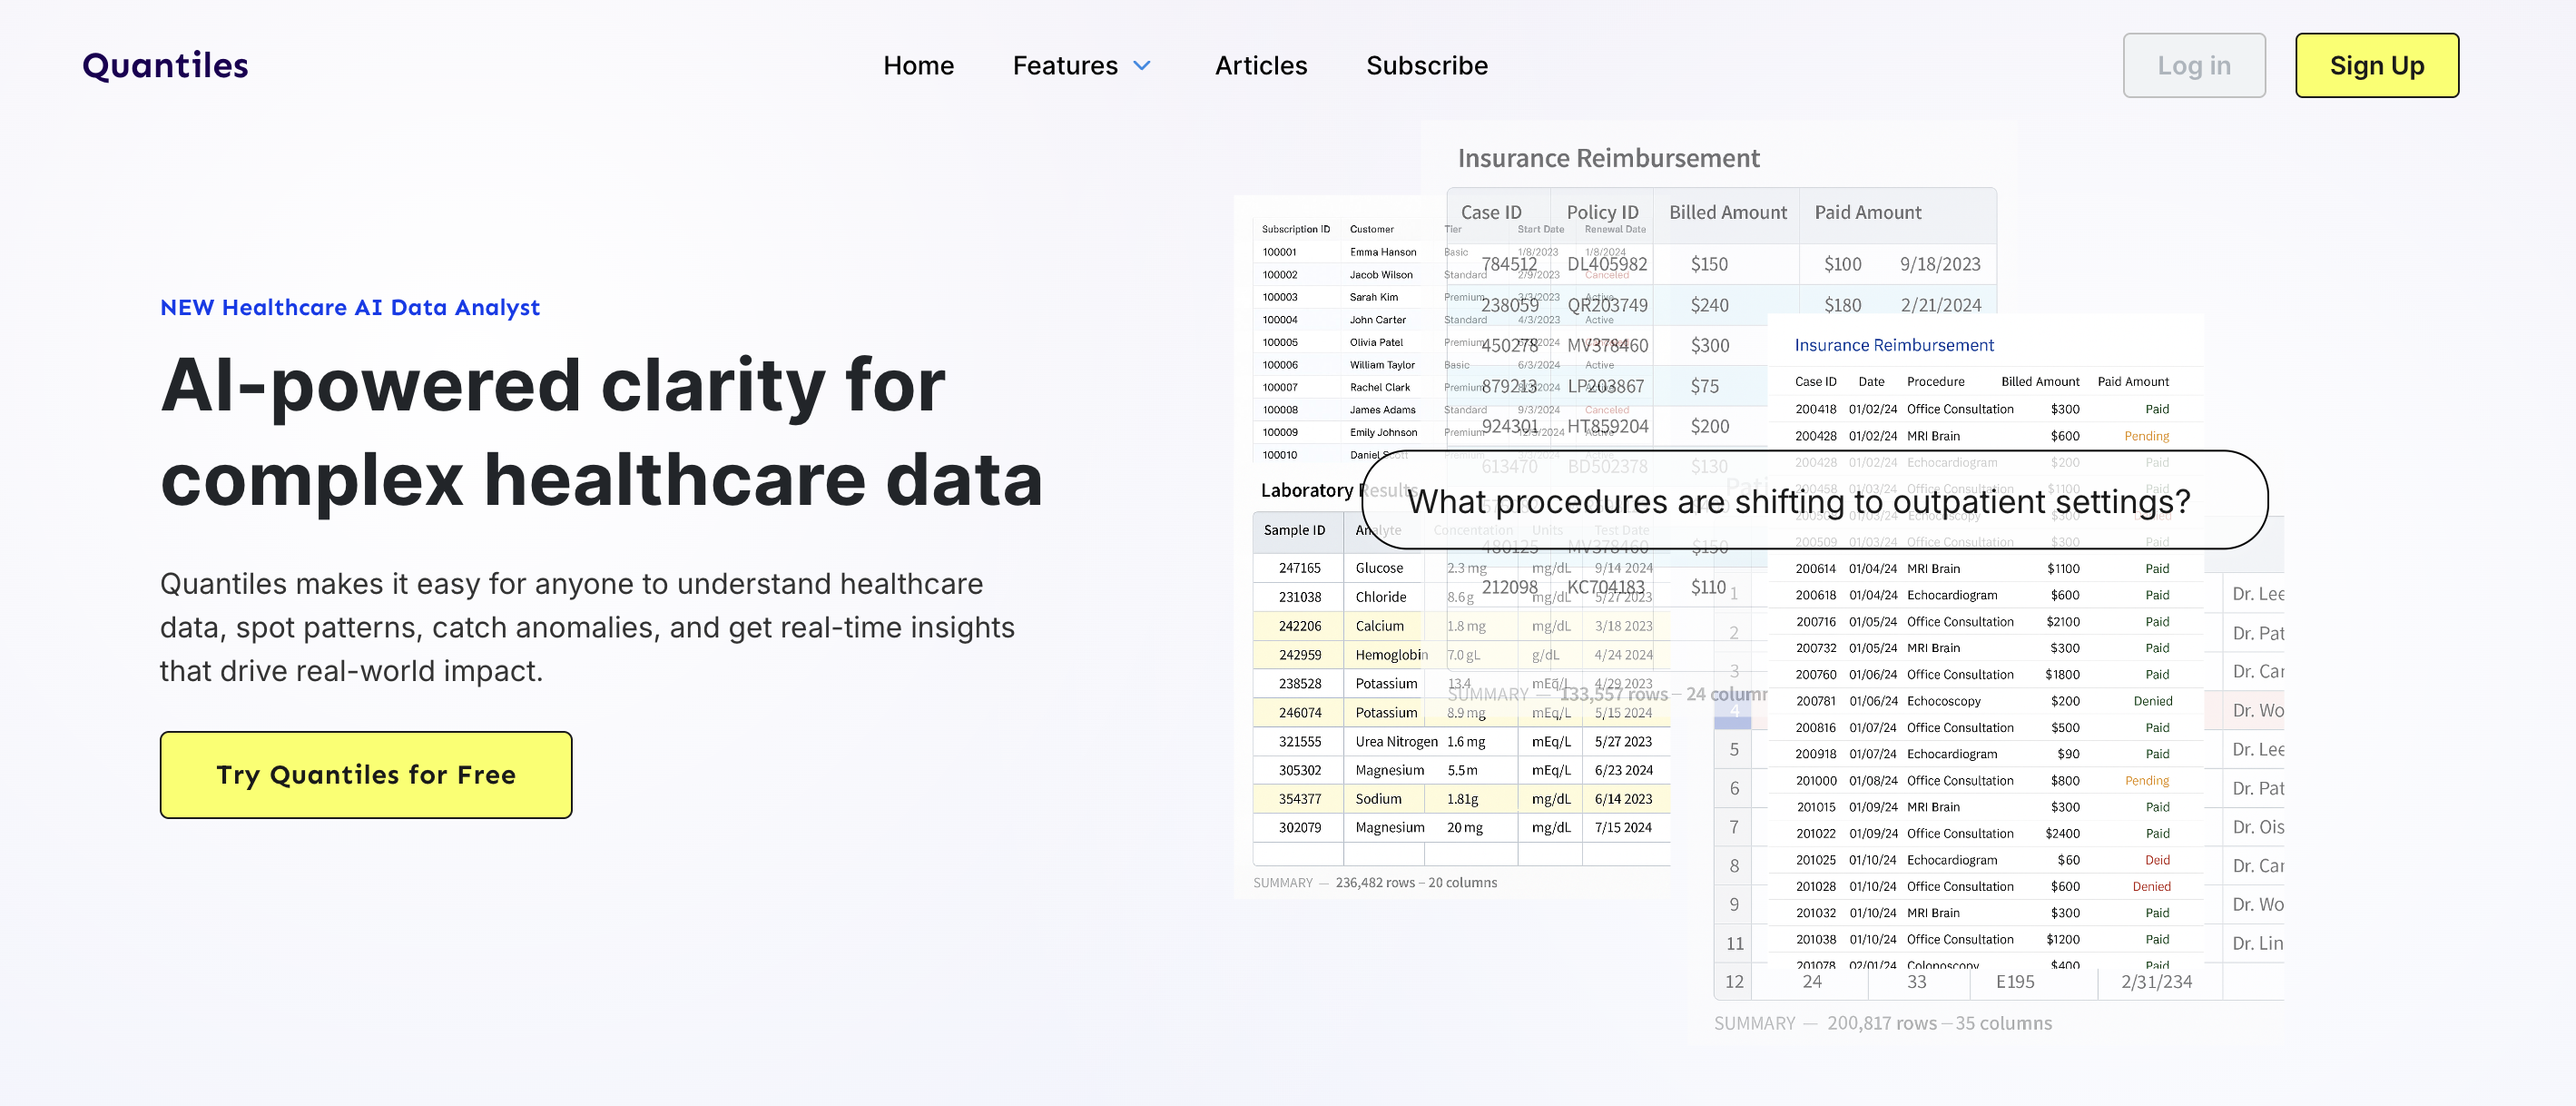This screenshot has height=1106, width=2576.
Task: Click the Log in button
Action: (2194, 65)
